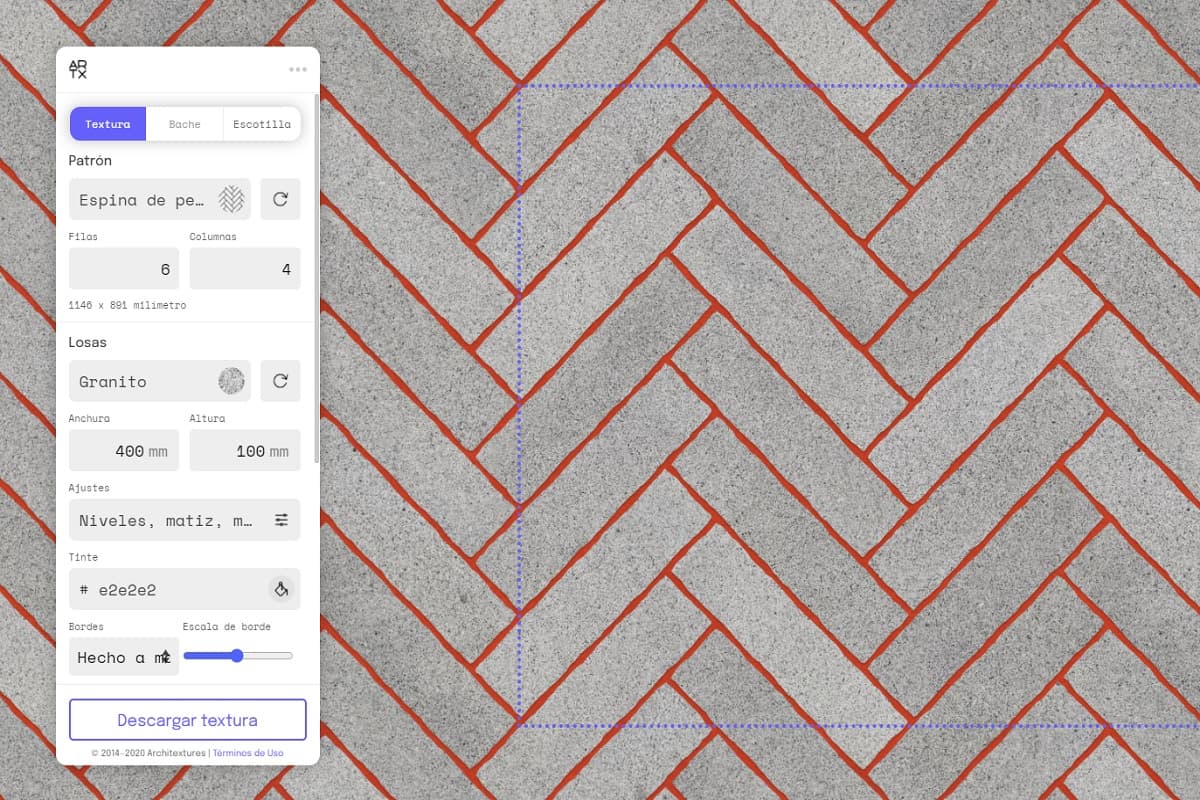The width and height of the screenshot is (1200, 800).
Task: Click the adjustment sliders icon
Action: pyautogui.click(x=282, y=520)
